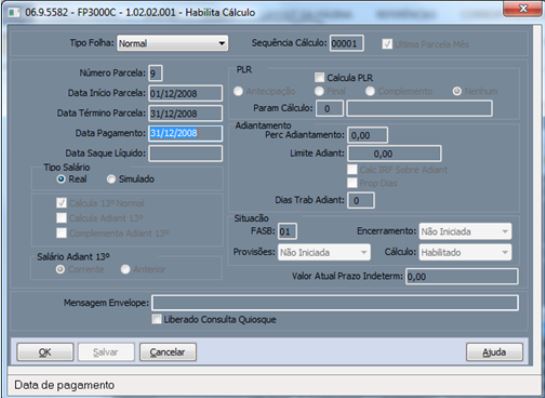Screen dimensions: 545x398
Task: Toggle the Última Parcela Mês checkbox
Action: (x=387, y=44)
